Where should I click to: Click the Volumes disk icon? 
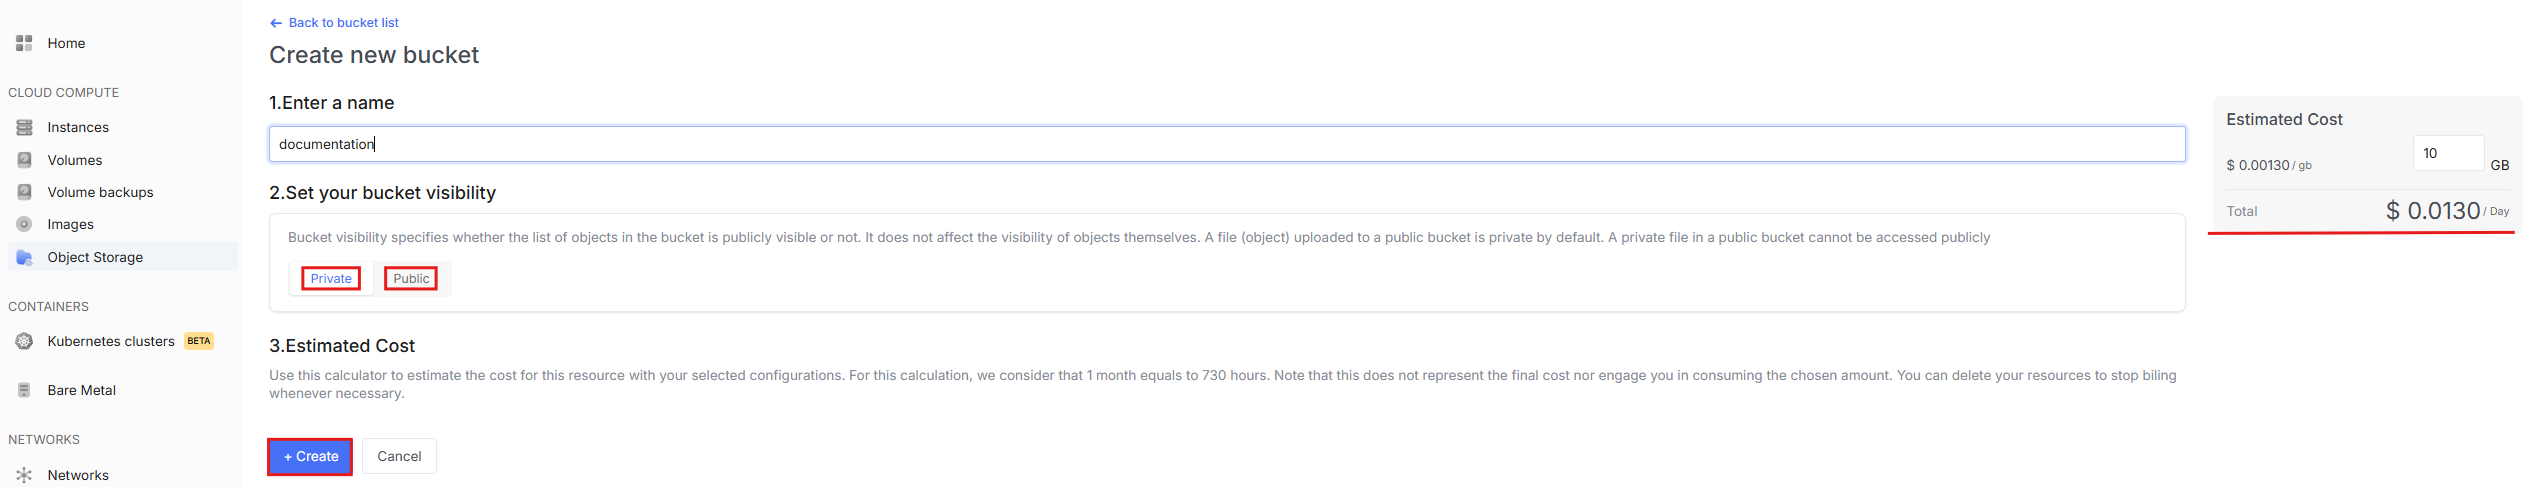tap(24, 160)
